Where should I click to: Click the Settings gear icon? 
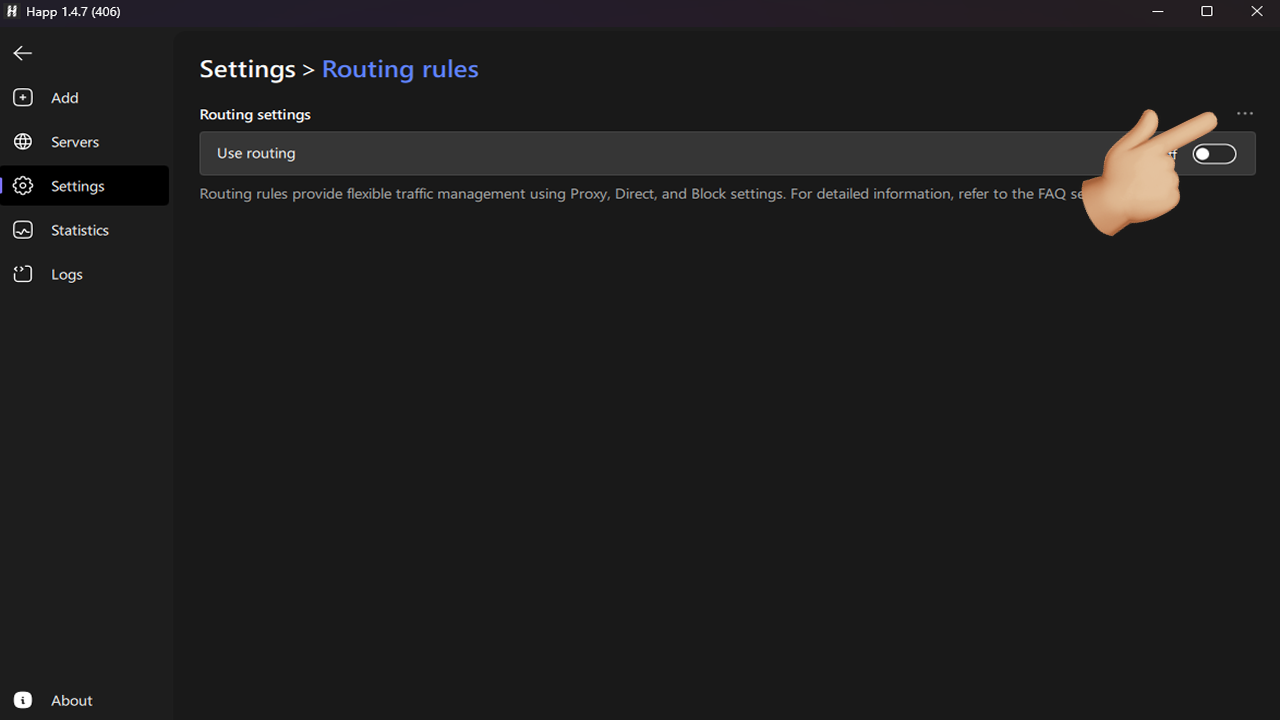click(x=23, y=186)
